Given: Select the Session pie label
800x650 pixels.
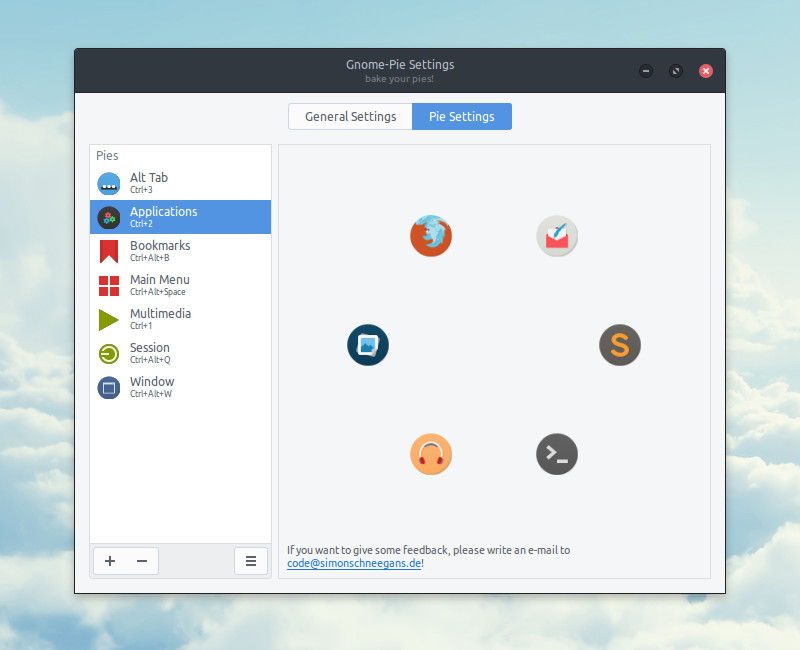Looking at the screenshot, I should click(150, 347).
